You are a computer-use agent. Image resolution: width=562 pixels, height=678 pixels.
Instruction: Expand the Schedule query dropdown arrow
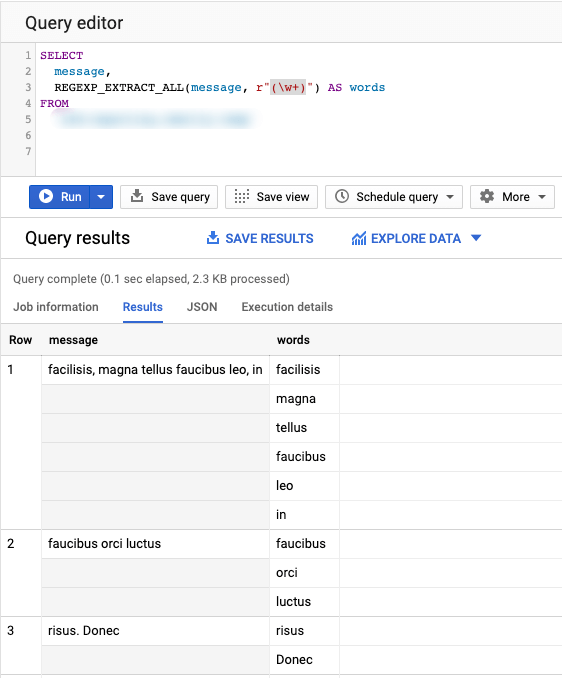tap(450, 197)
